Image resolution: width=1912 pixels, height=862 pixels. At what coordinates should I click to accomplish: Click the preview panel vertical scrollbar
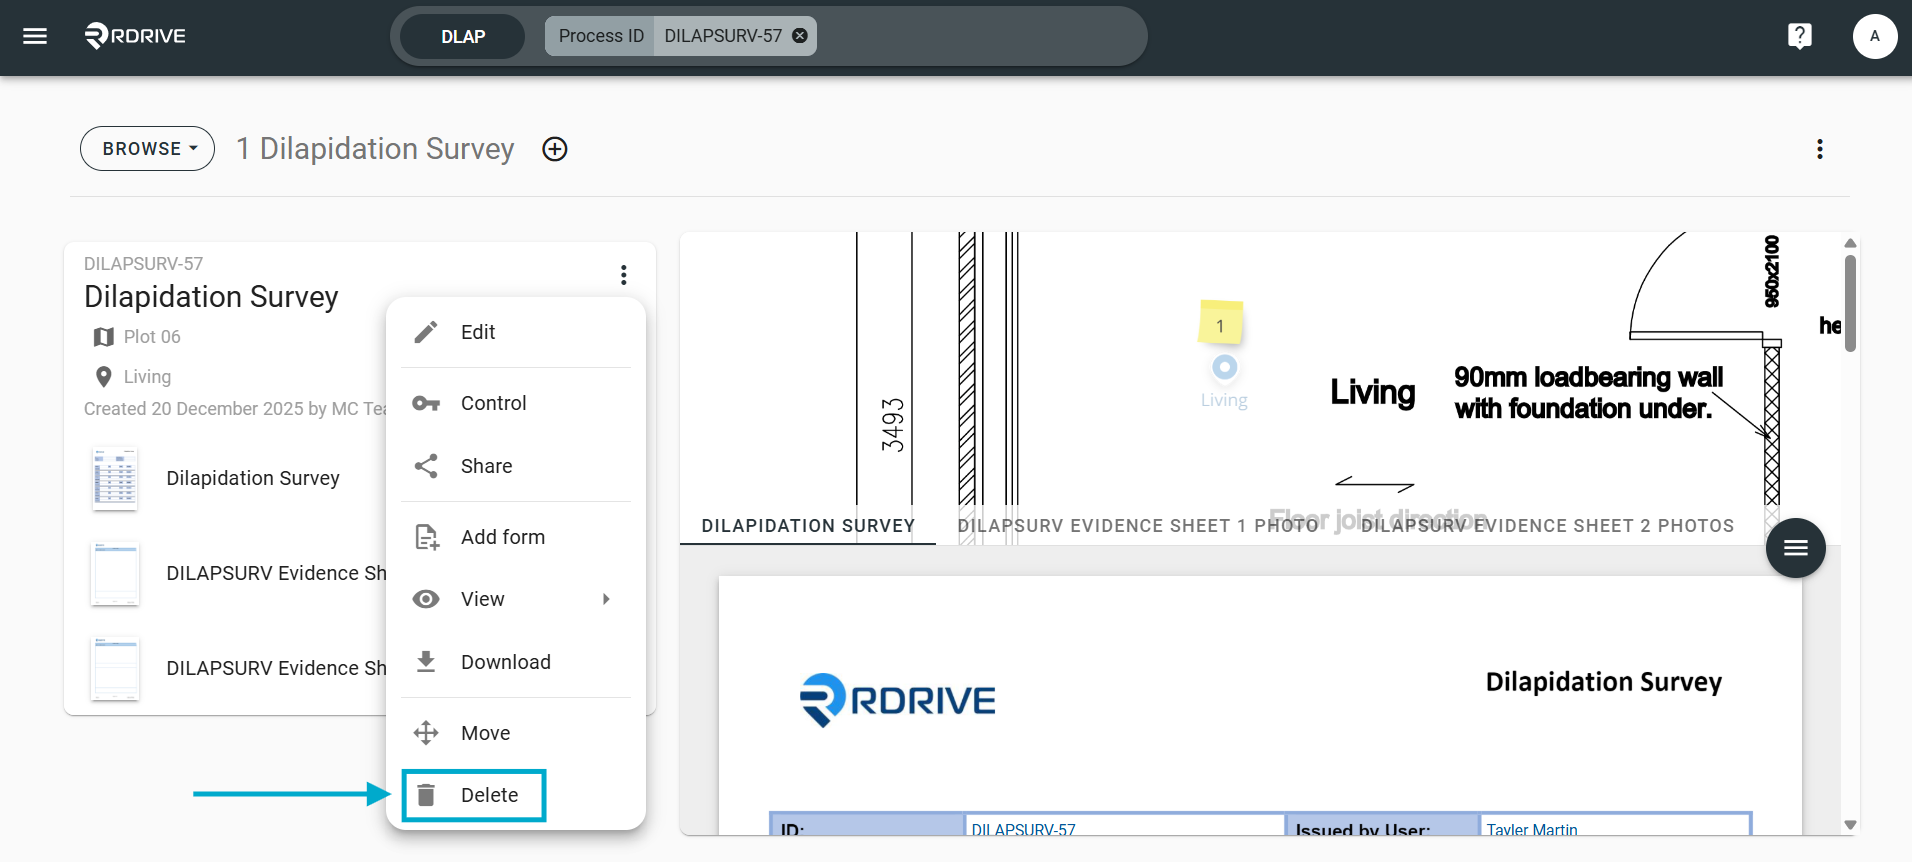click(1850, 303)
